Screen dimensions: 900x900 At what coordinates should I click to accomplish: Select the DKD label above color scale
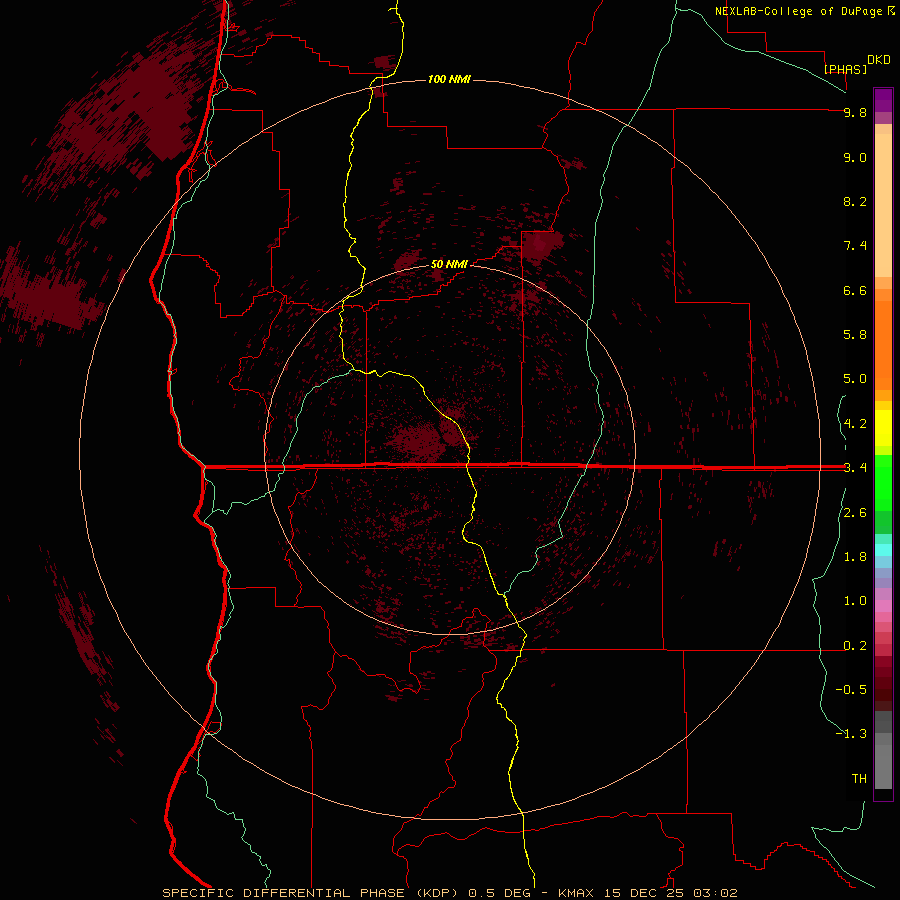(x=879, y=60)
